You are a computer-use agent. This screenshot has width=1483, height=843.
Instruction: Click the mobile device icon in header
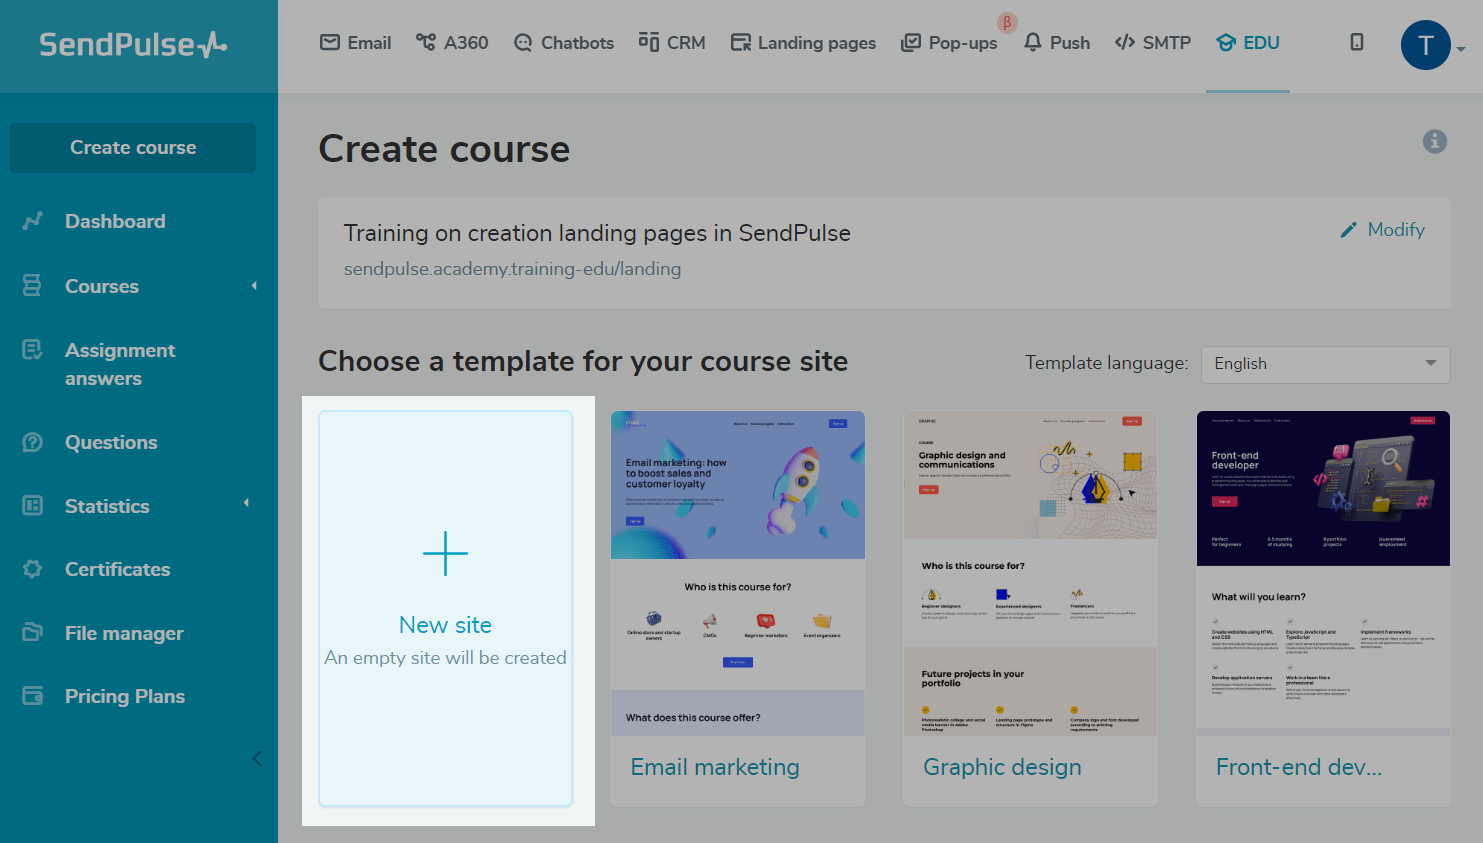pyautogui.click(x=1357, y=42)
